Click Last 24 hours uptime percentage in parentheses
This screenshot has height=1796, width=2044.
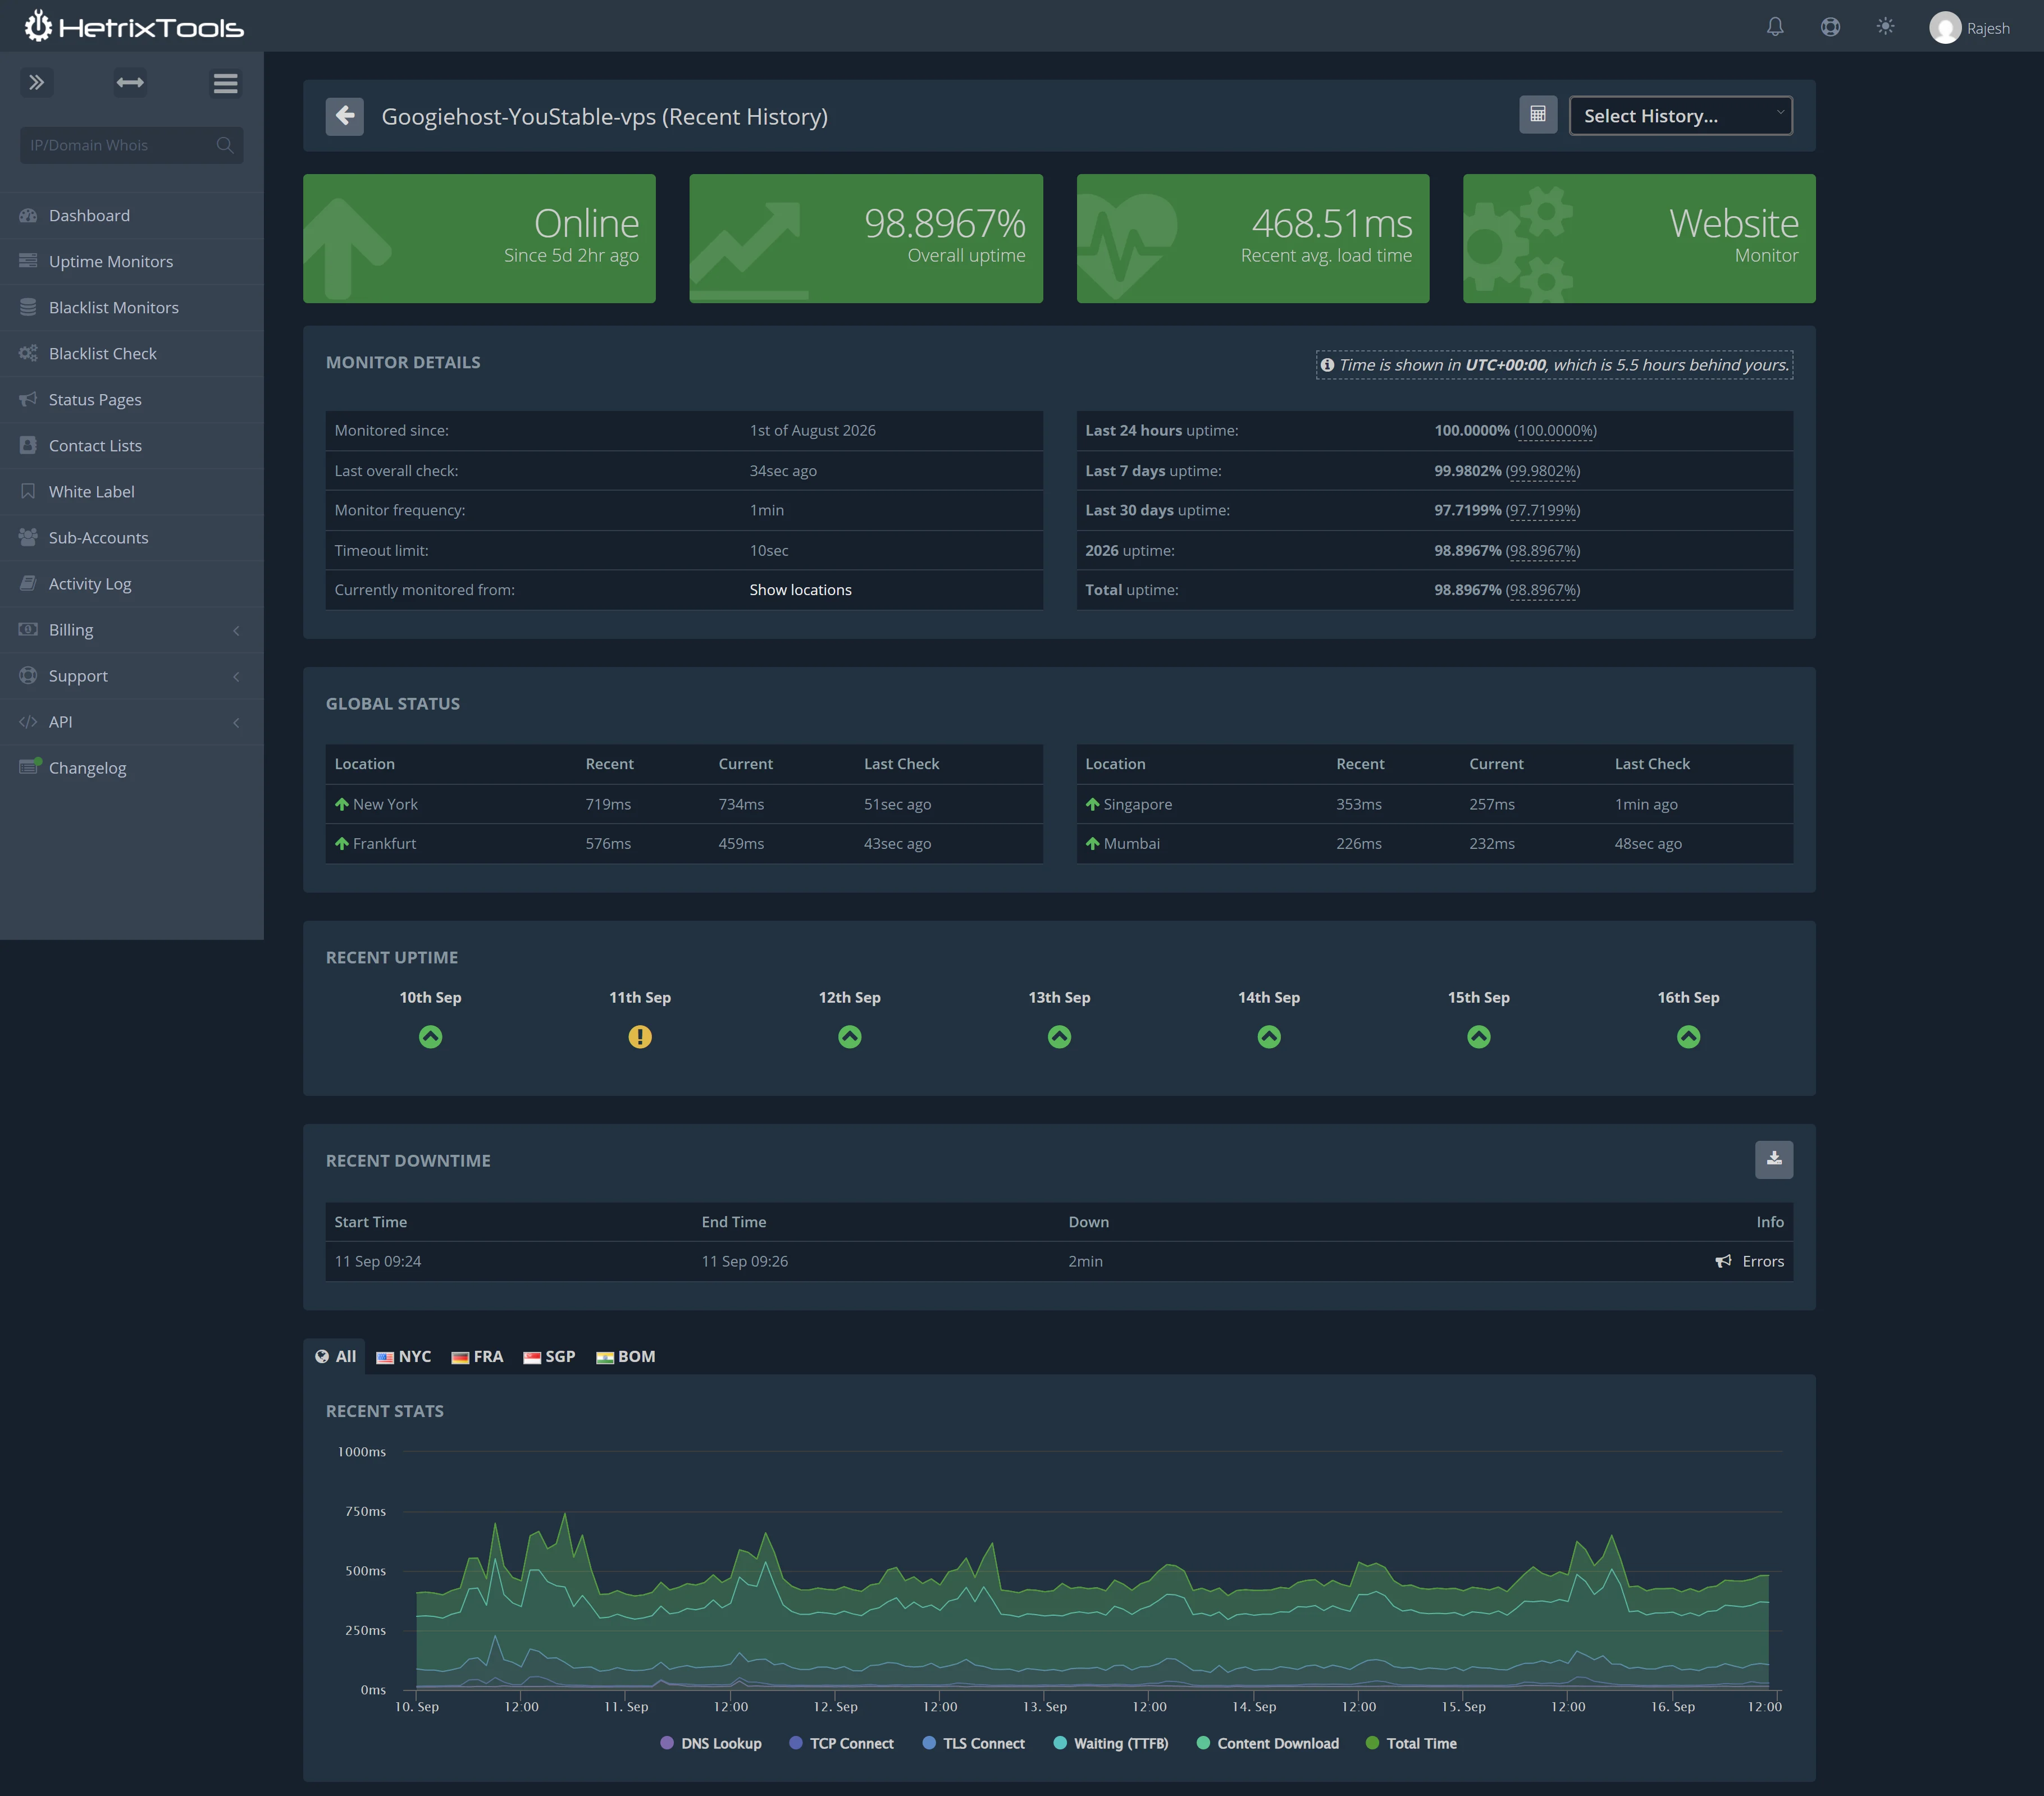click(x=1555, y=431)
